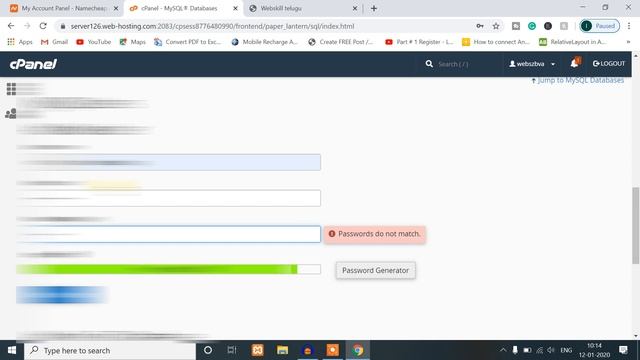This screenshot has height=360, width=640.
Task: Open the cPanel search magnifier icon
Action: (429, 64)
